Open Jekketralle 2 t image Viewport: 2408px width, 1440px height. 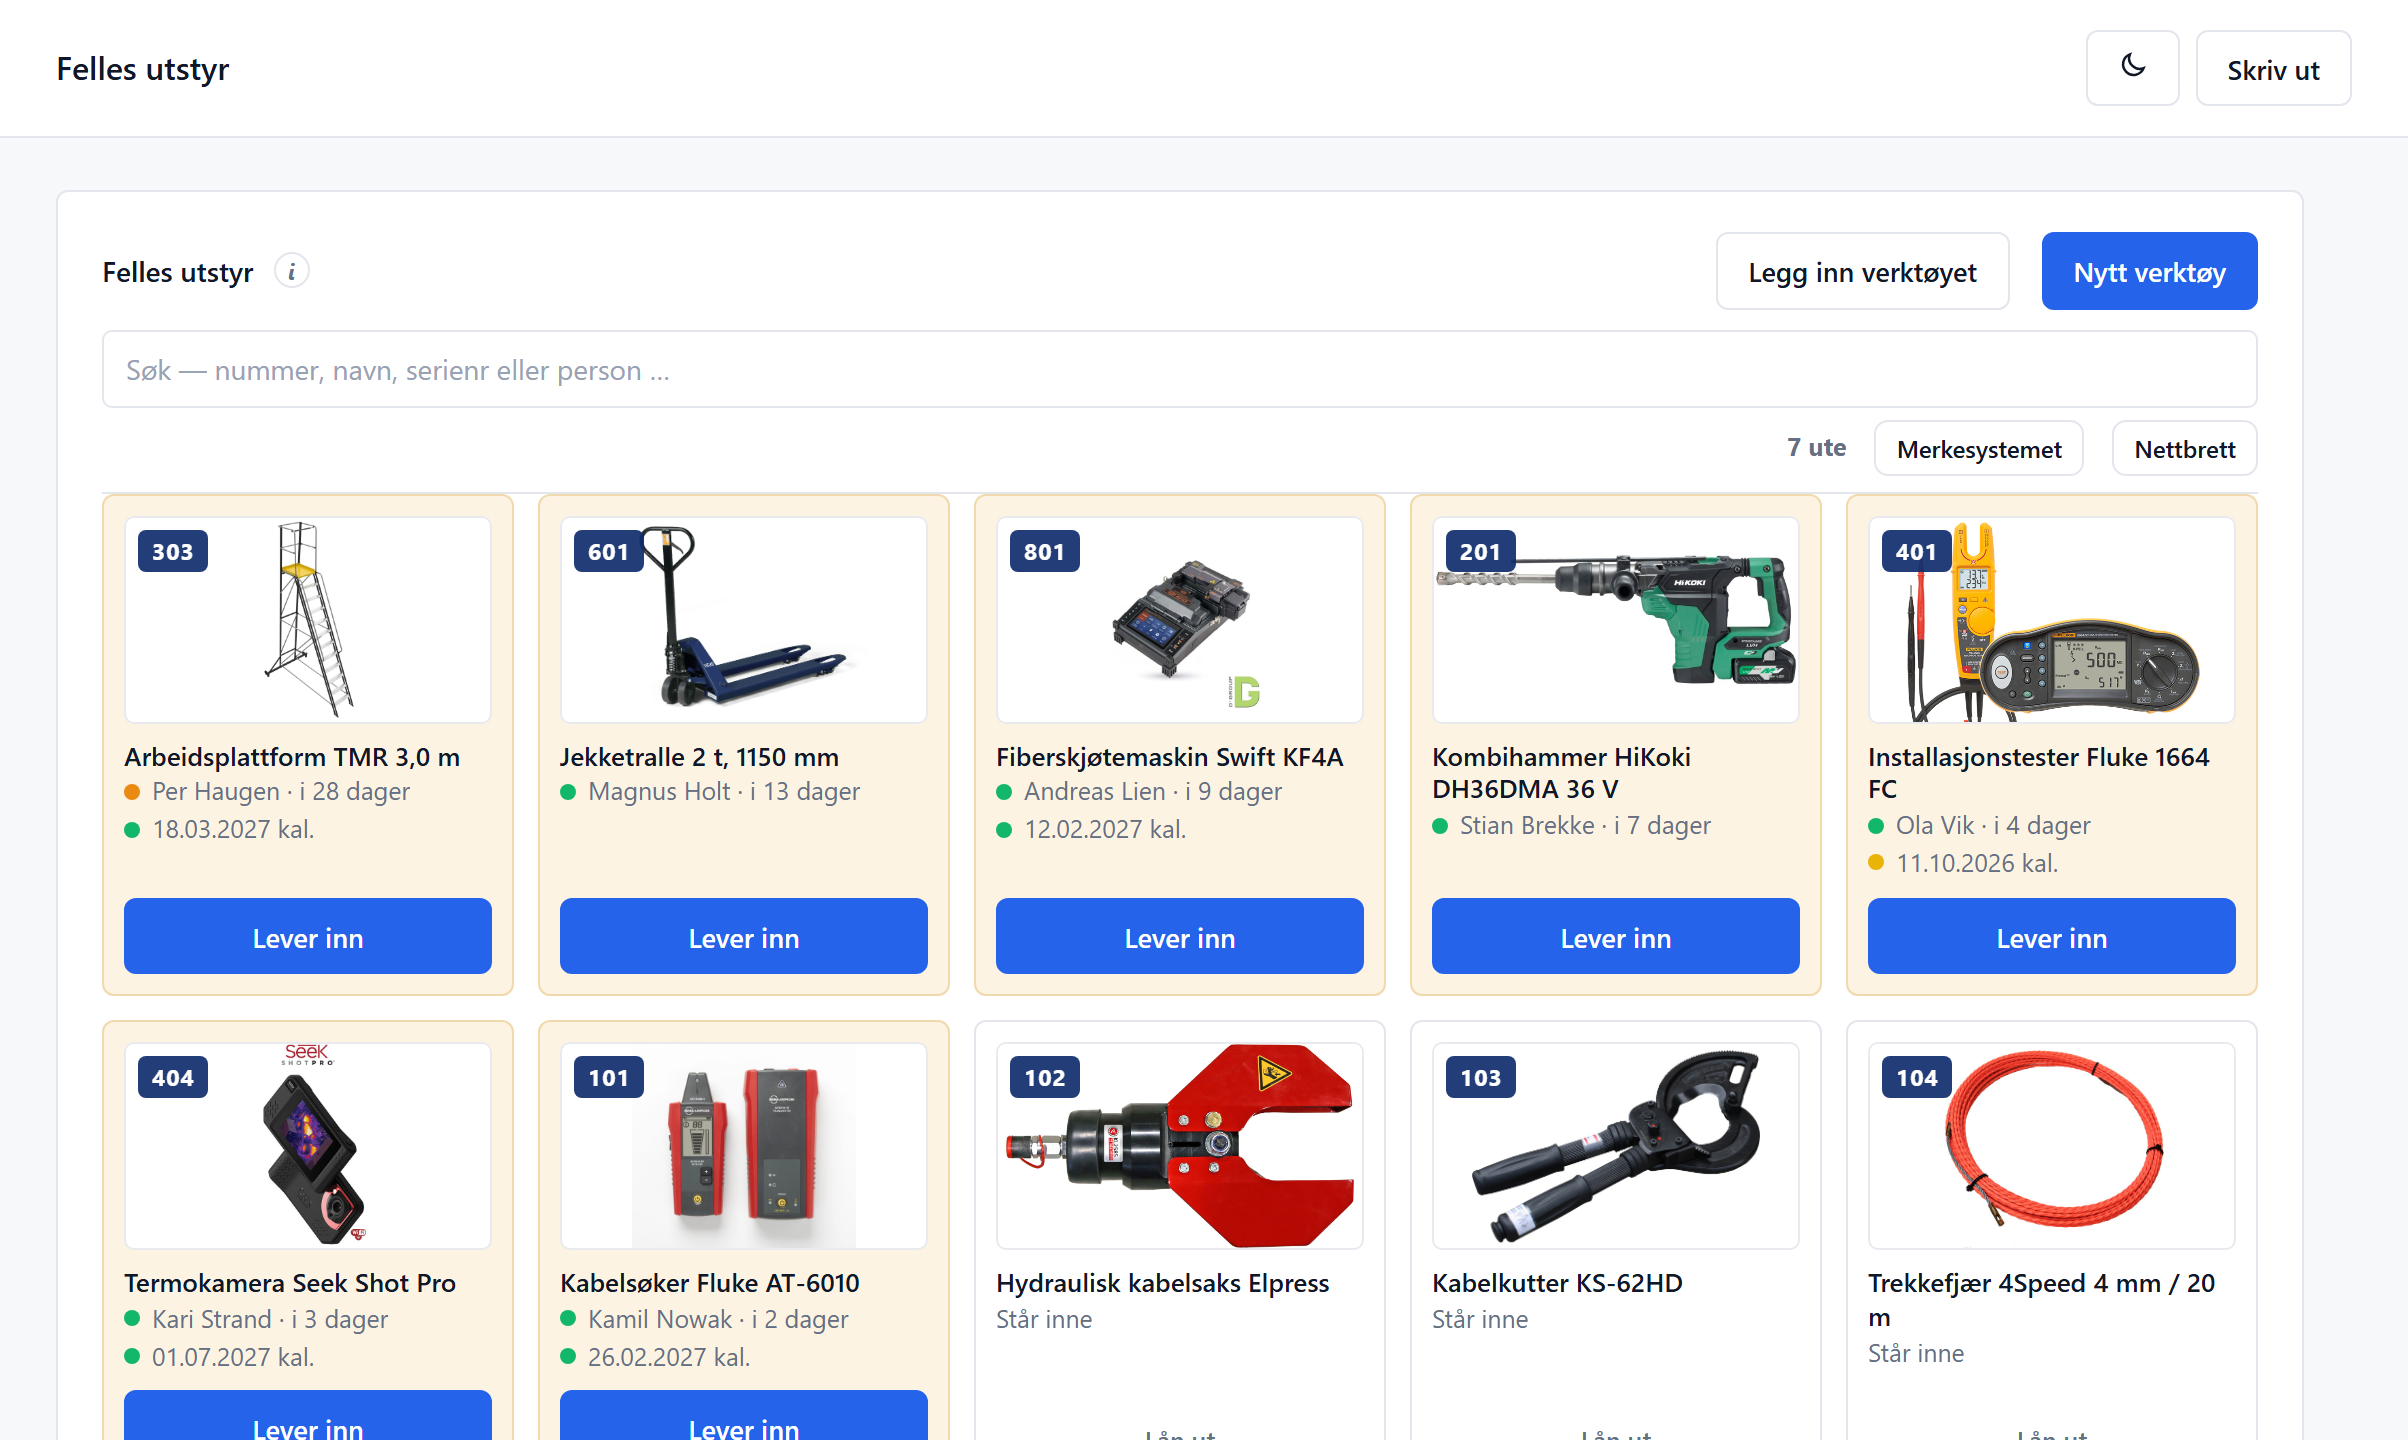coord(744,620)
